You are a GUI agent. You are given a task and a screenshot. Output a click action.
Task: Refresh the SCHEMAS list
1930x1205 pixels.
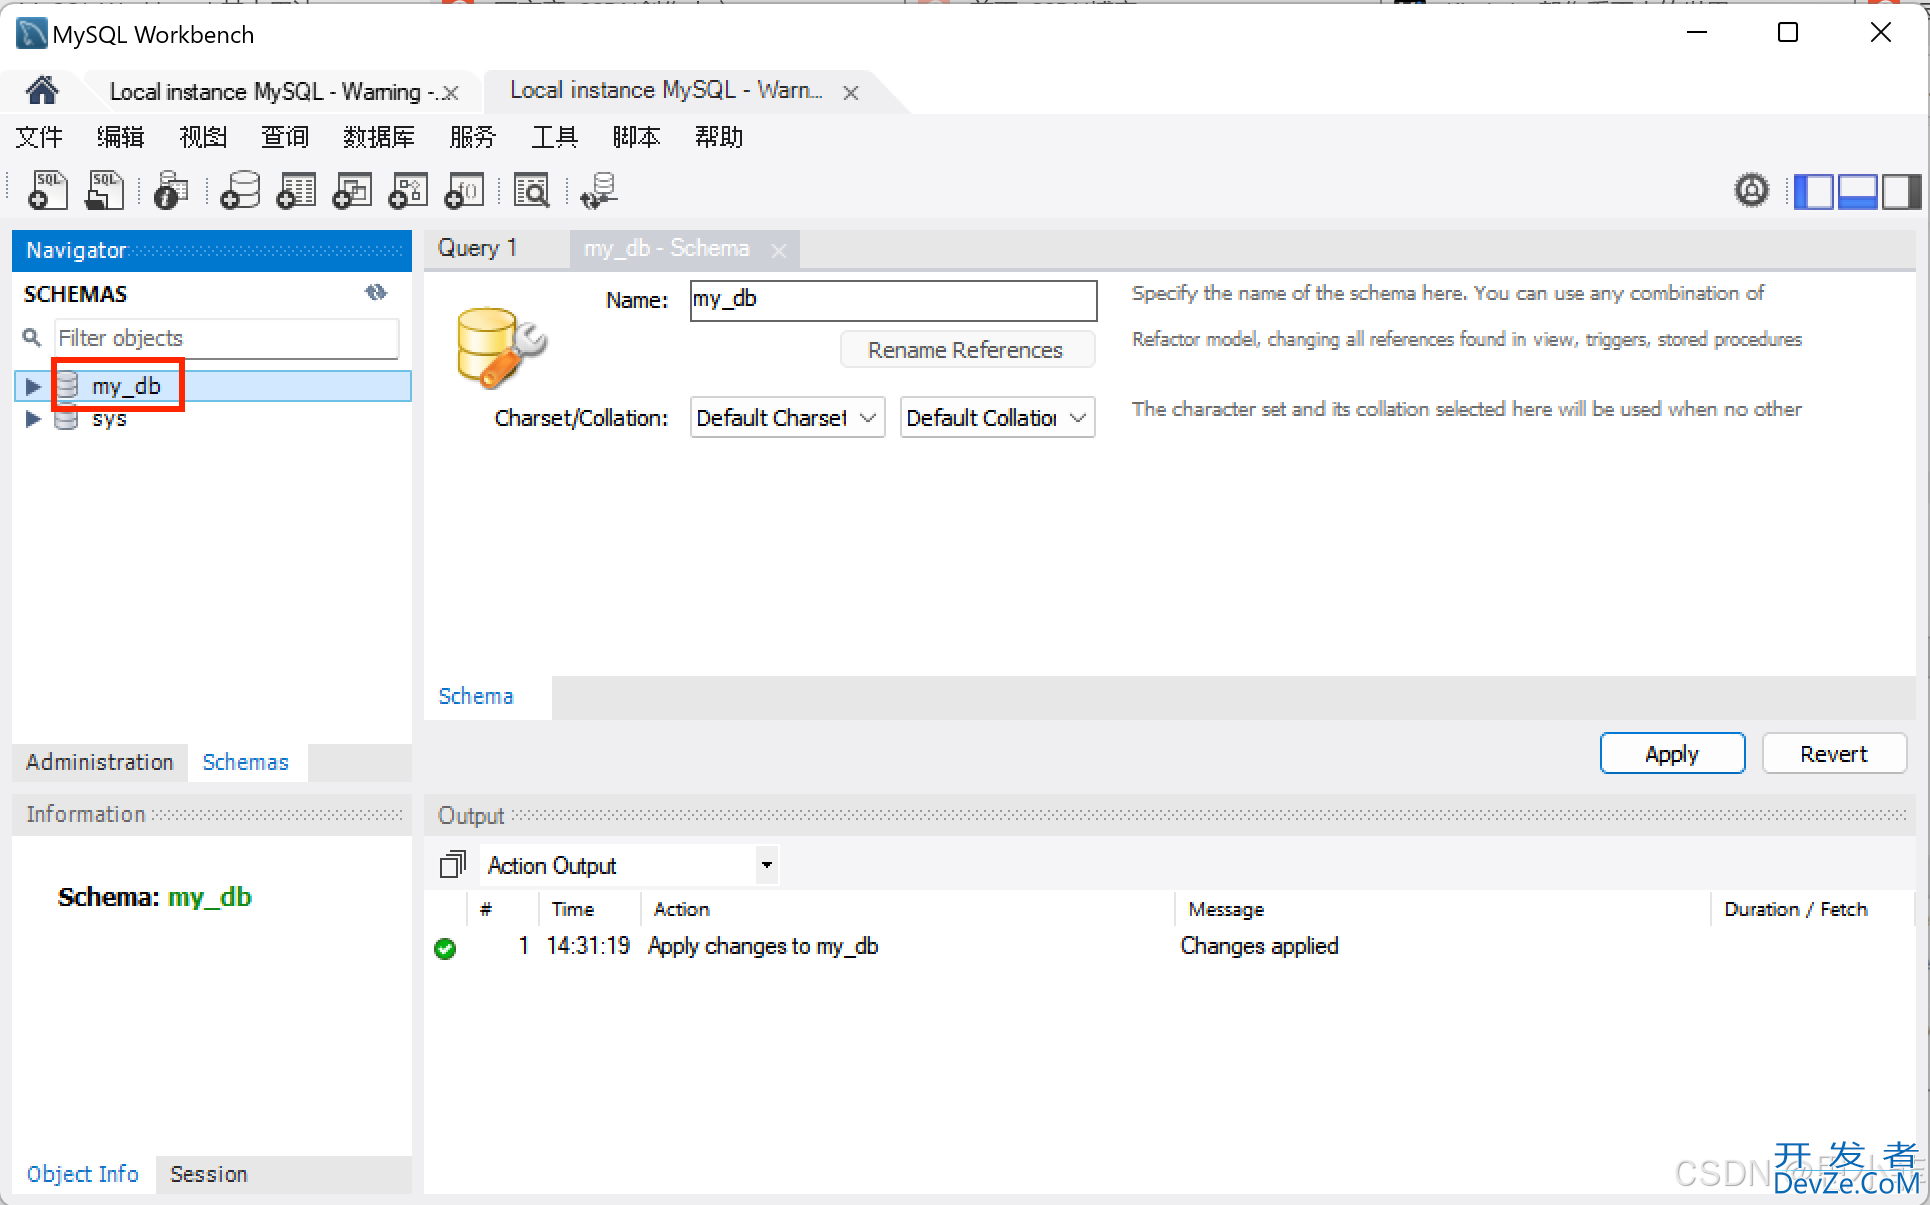click(x=376, y=292)
